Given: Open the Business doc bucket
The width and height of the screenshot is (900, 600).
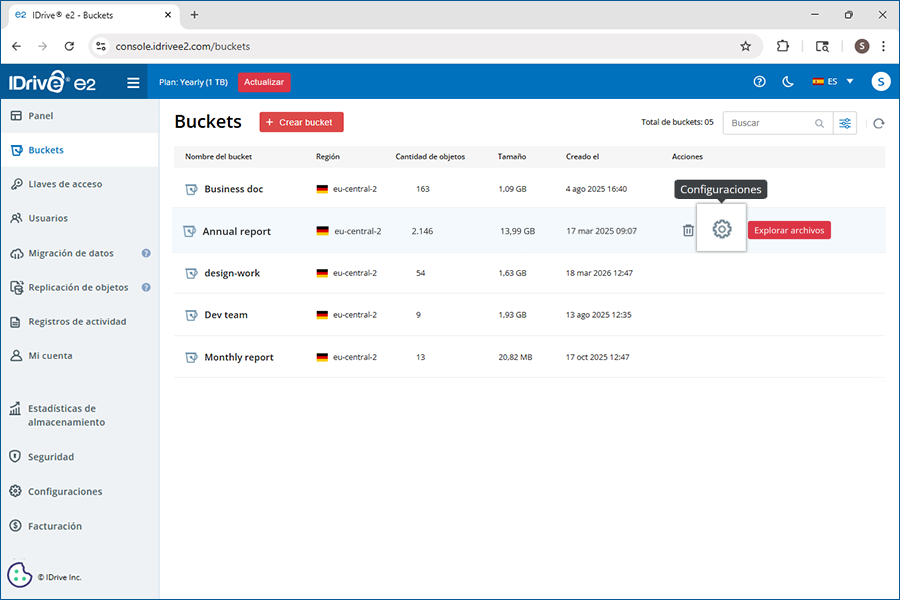Looking at the screenshot, I should tap(233, 189).
